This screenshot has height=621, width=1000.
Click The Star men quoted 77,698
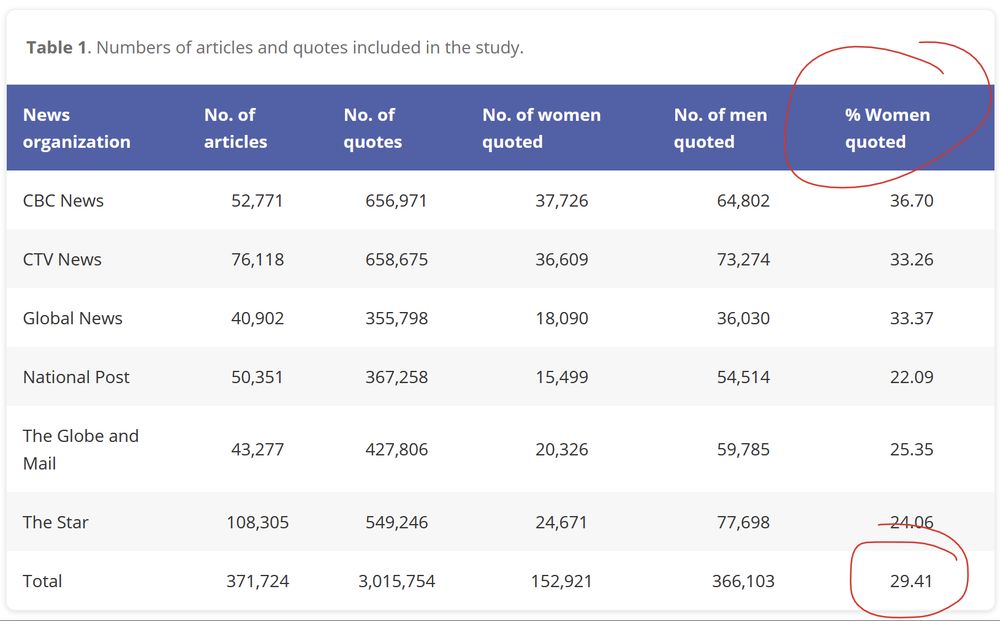pos(743,522)
